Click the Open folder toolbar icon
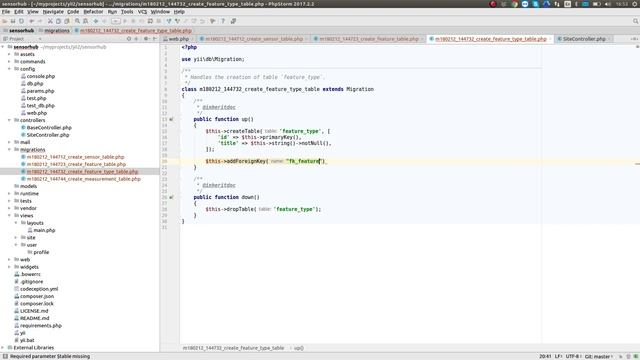 click(5, 21)
